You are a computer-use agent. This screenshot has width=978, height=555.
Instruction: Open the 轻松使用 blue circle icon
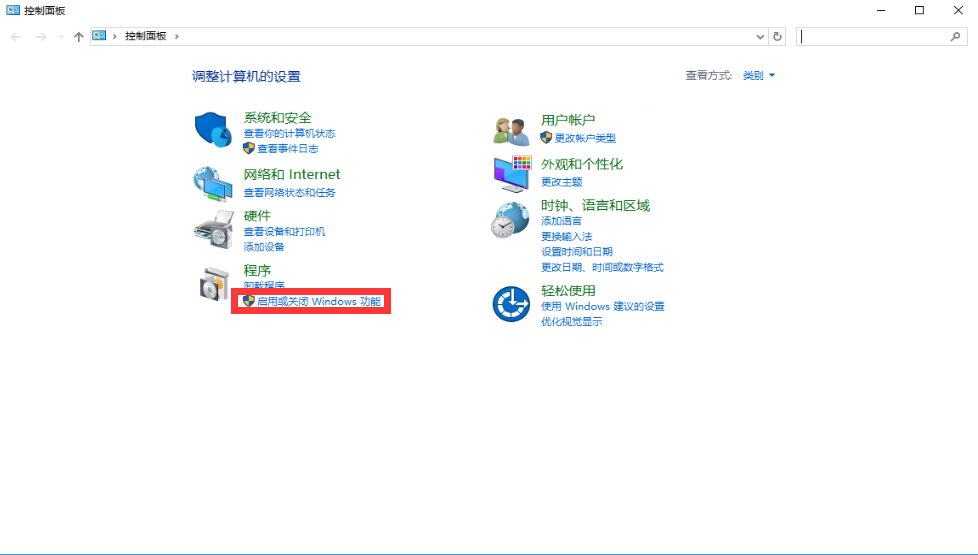click(x=511, y=304)
